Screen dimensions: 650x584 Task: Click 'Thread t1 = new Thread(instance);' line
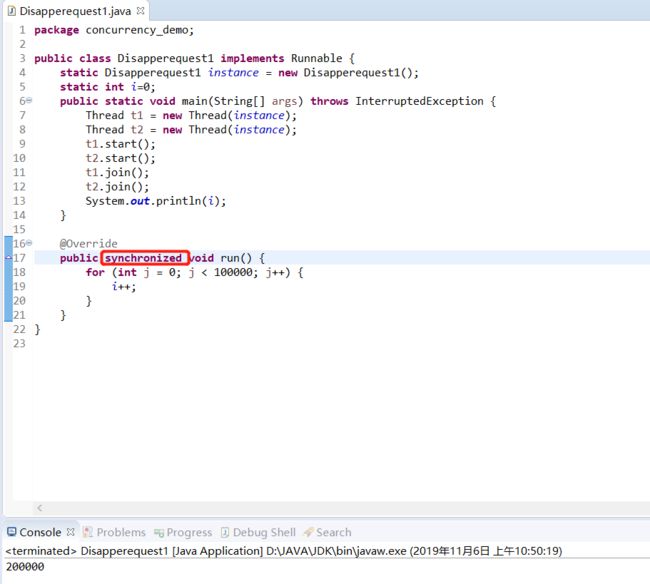click(x=191, y=116)
